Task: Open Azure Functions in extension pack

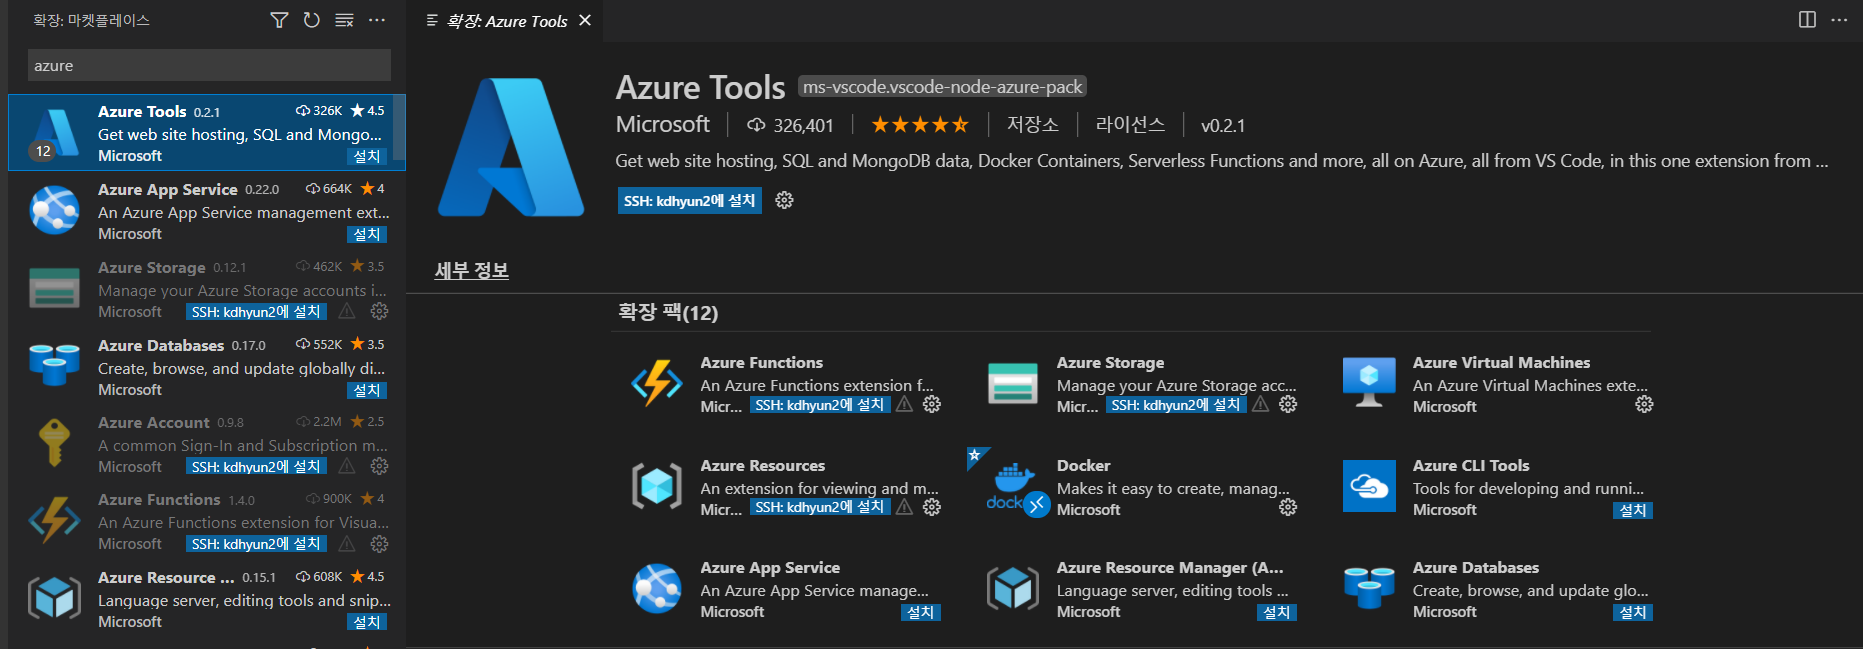Action: (762, 363)
